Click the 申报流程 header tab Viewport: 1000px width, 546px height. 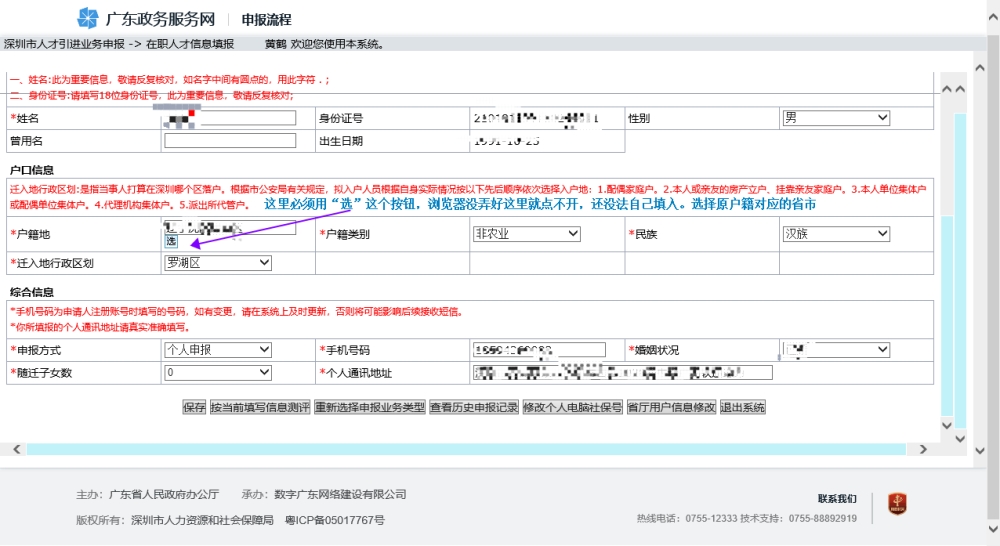pos(267,20)
